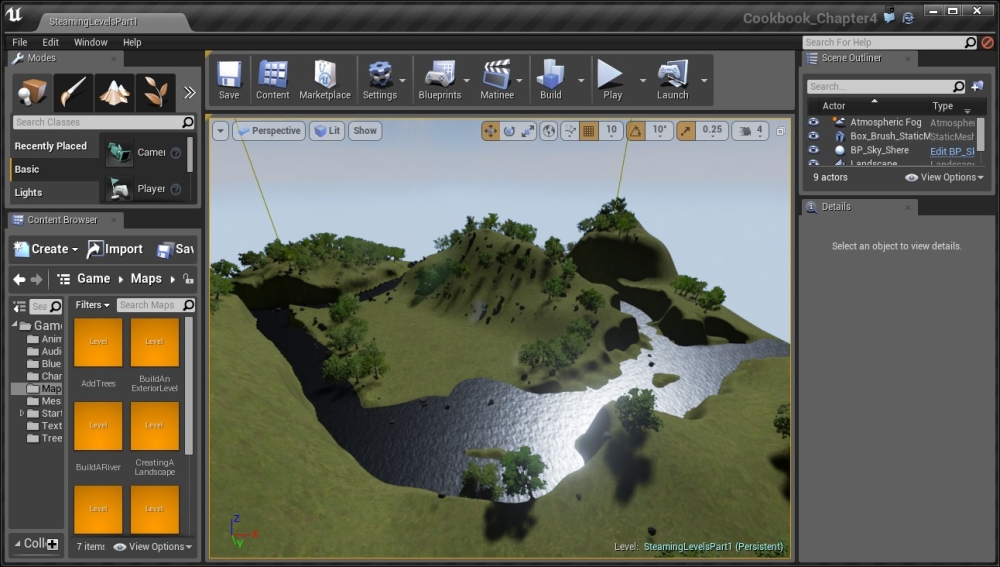The width and height of the screenshot is (1000, 567).
Task: Click the Launch toolbar button
Action: 673,80
